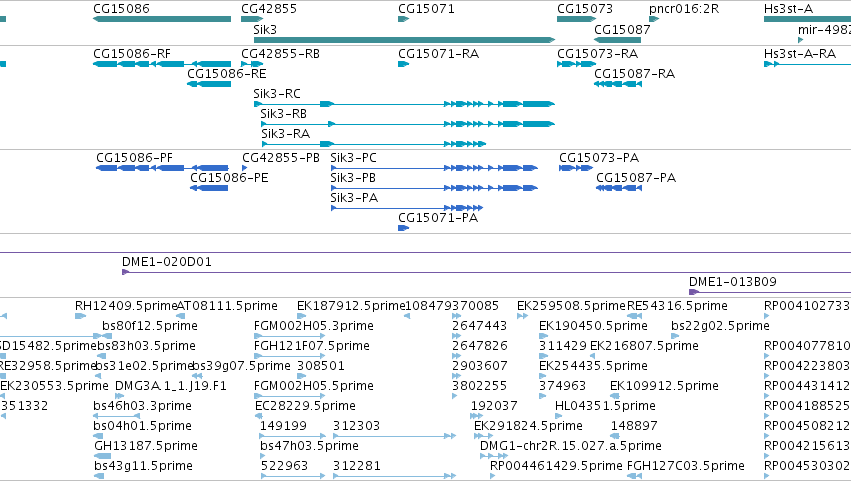Select EST HL04351.5prime
851x481 pixels.
(x=605, y=407)
